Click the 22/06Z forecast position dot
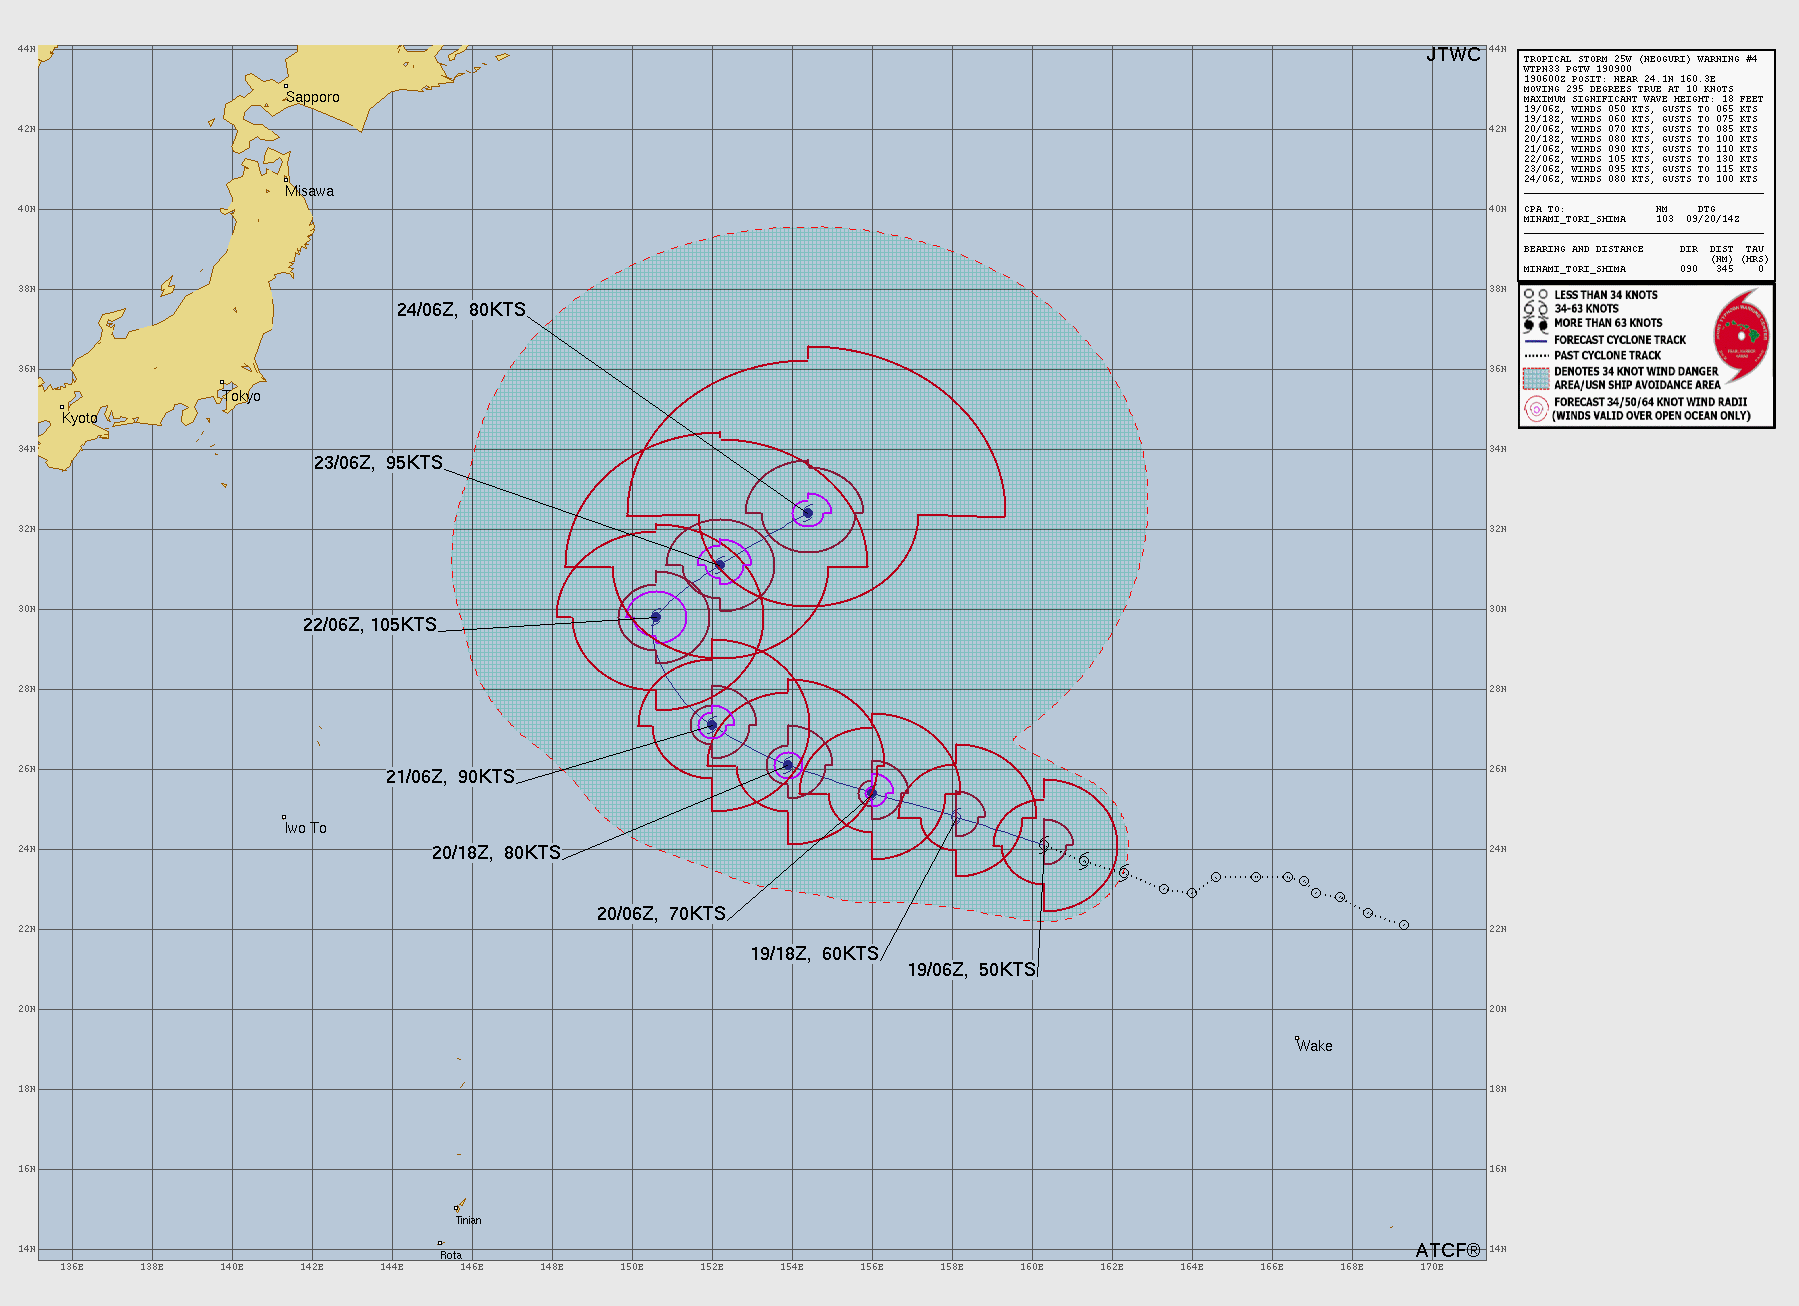 tap(656, 617)
